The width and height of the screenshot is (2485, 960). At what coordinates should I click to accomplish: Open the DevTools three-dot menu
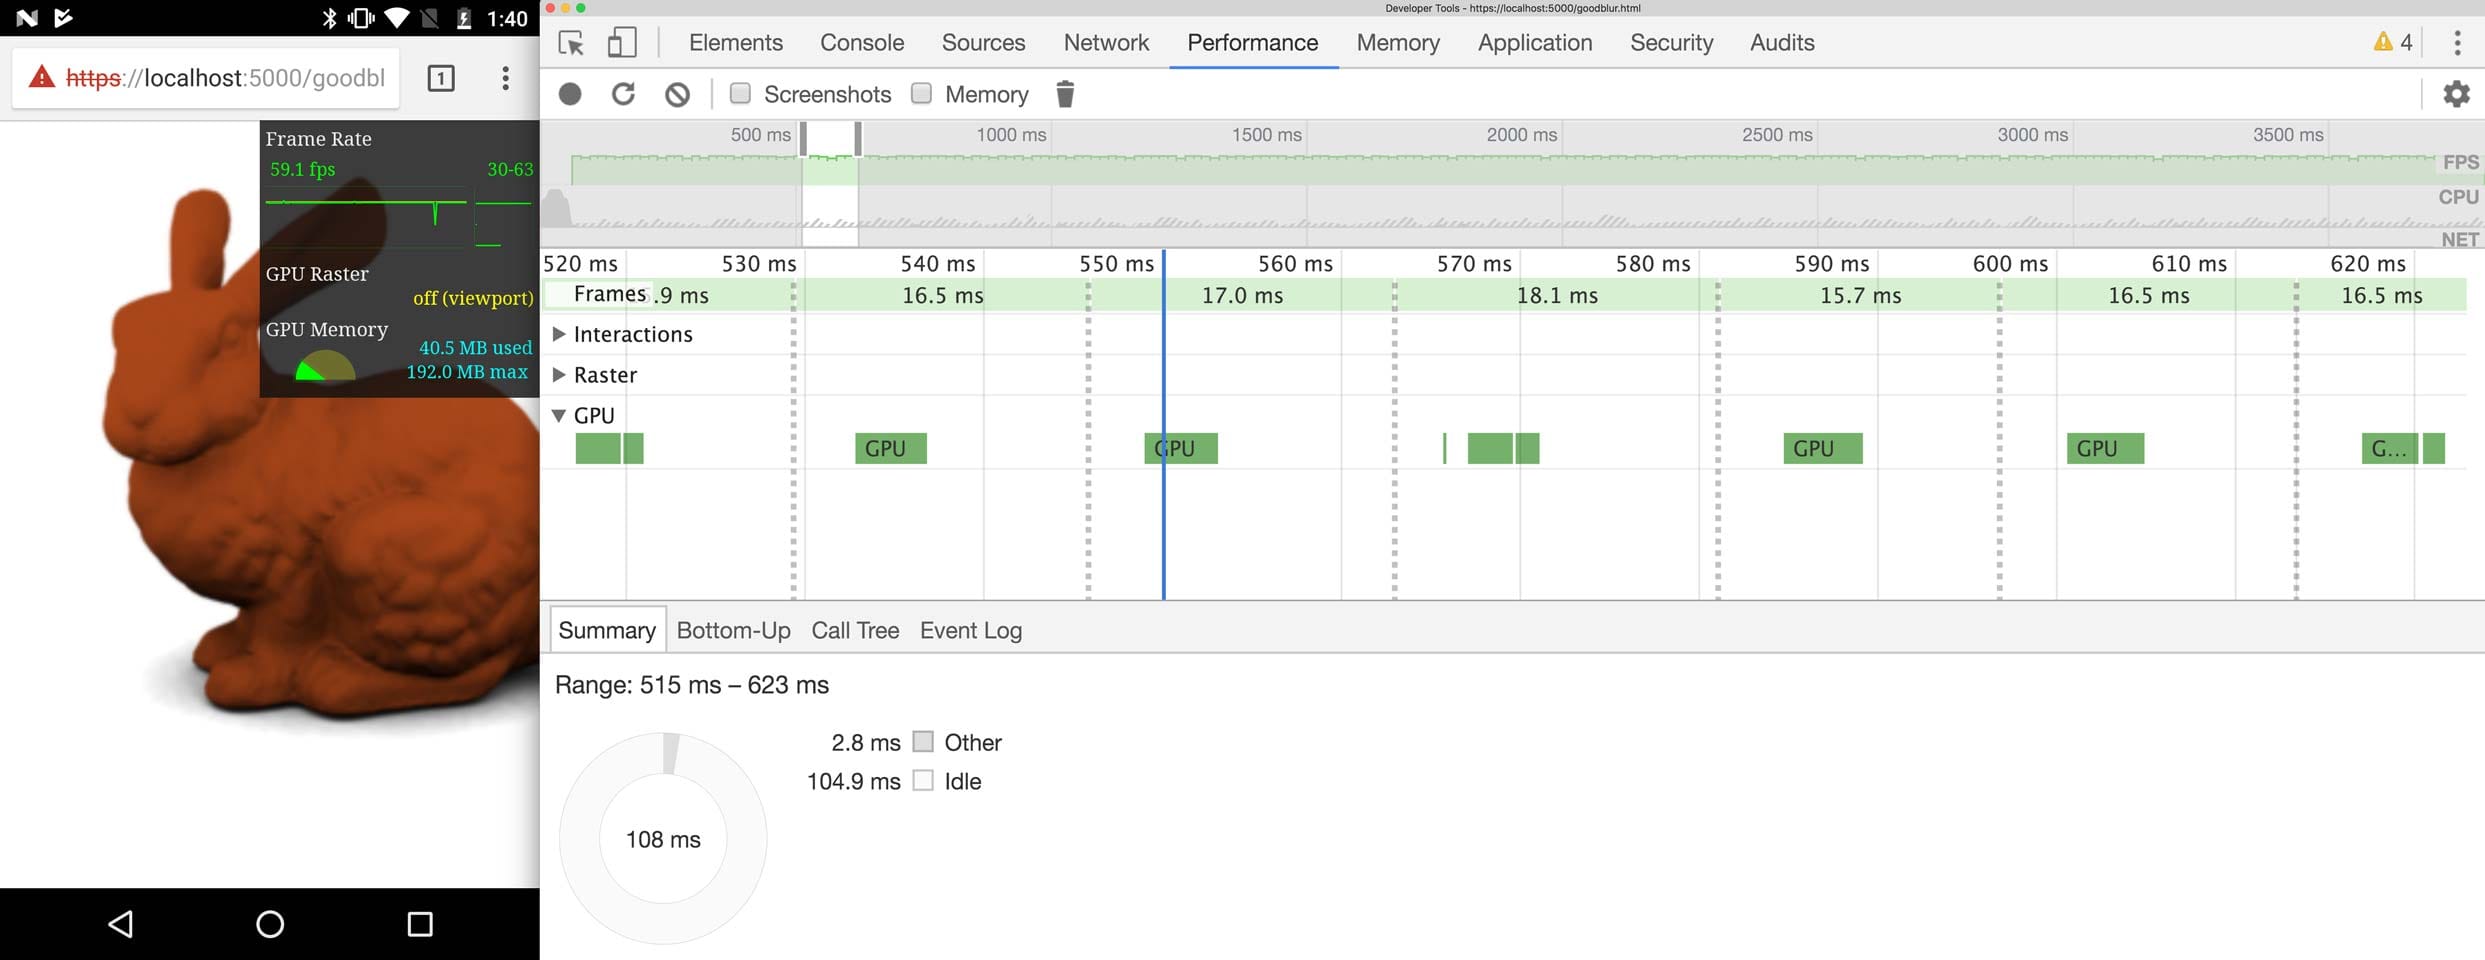pyautogui.click(x=2457, y=43)
